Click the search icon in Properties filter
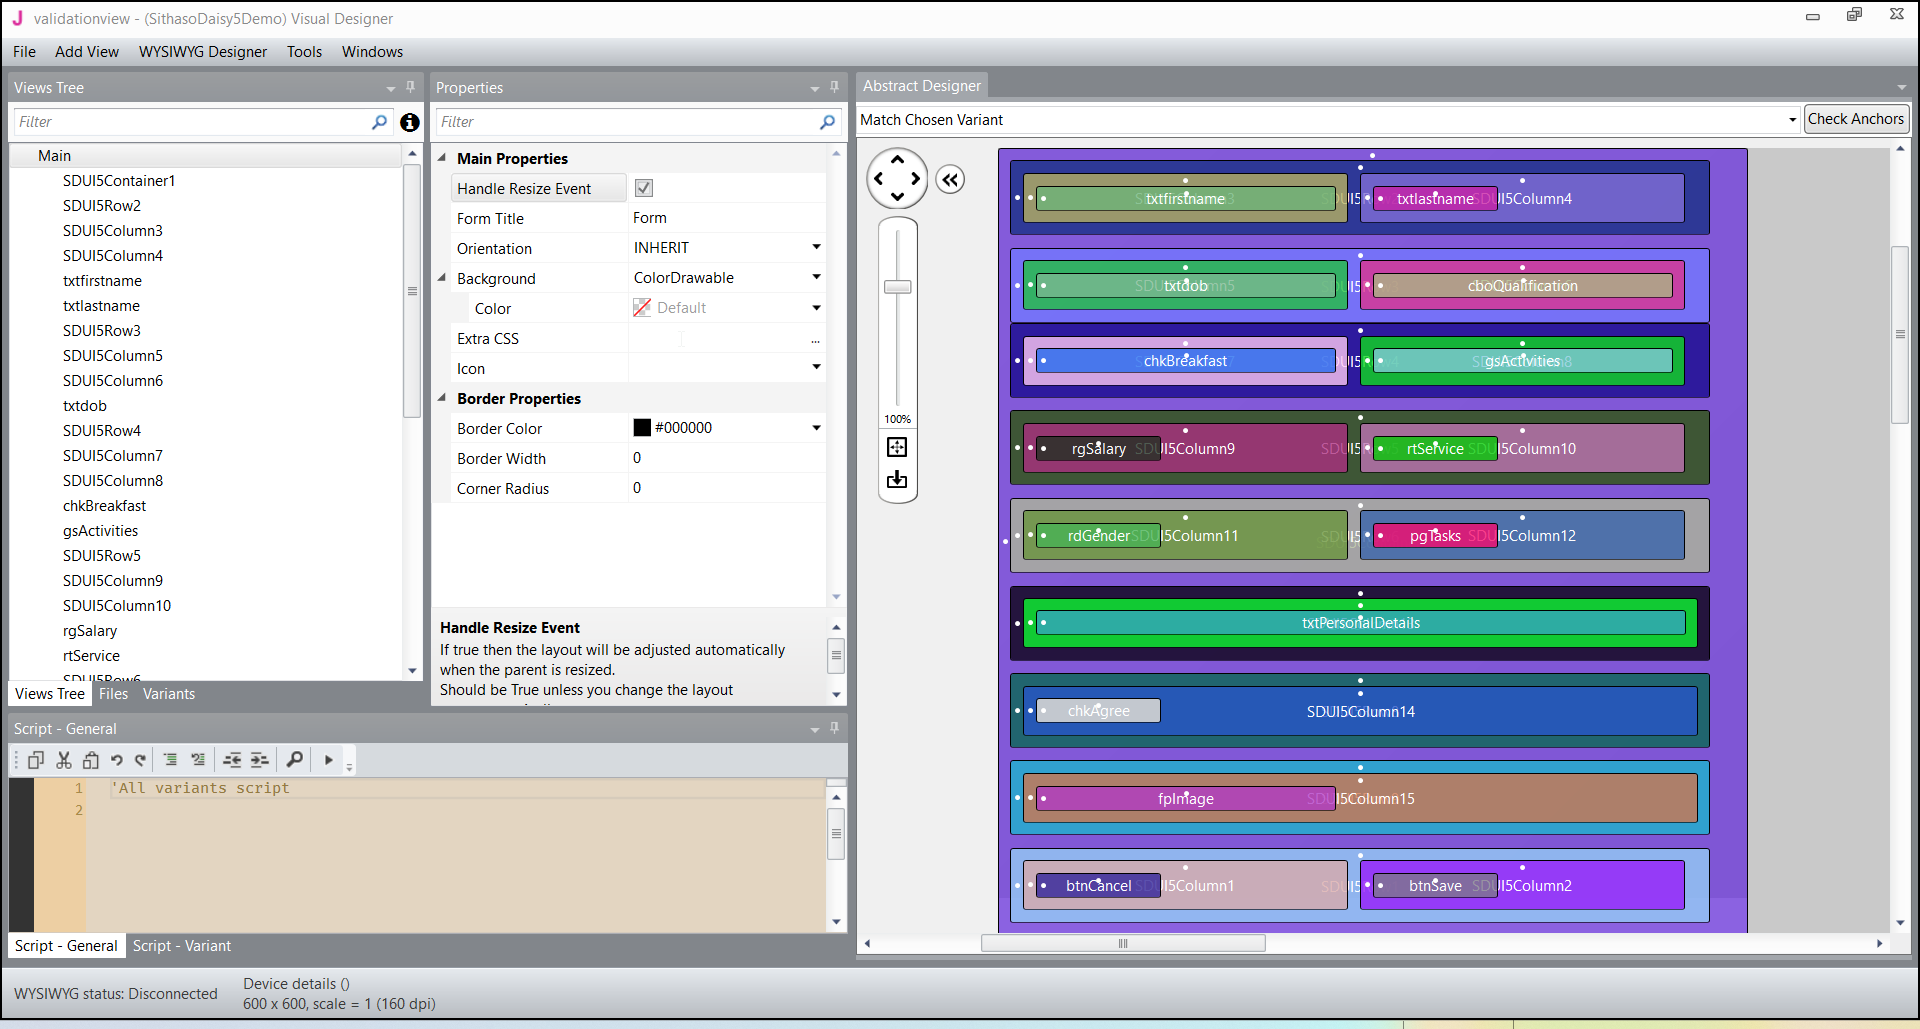Screen dimensions: 1920x1029 [827, 122]
